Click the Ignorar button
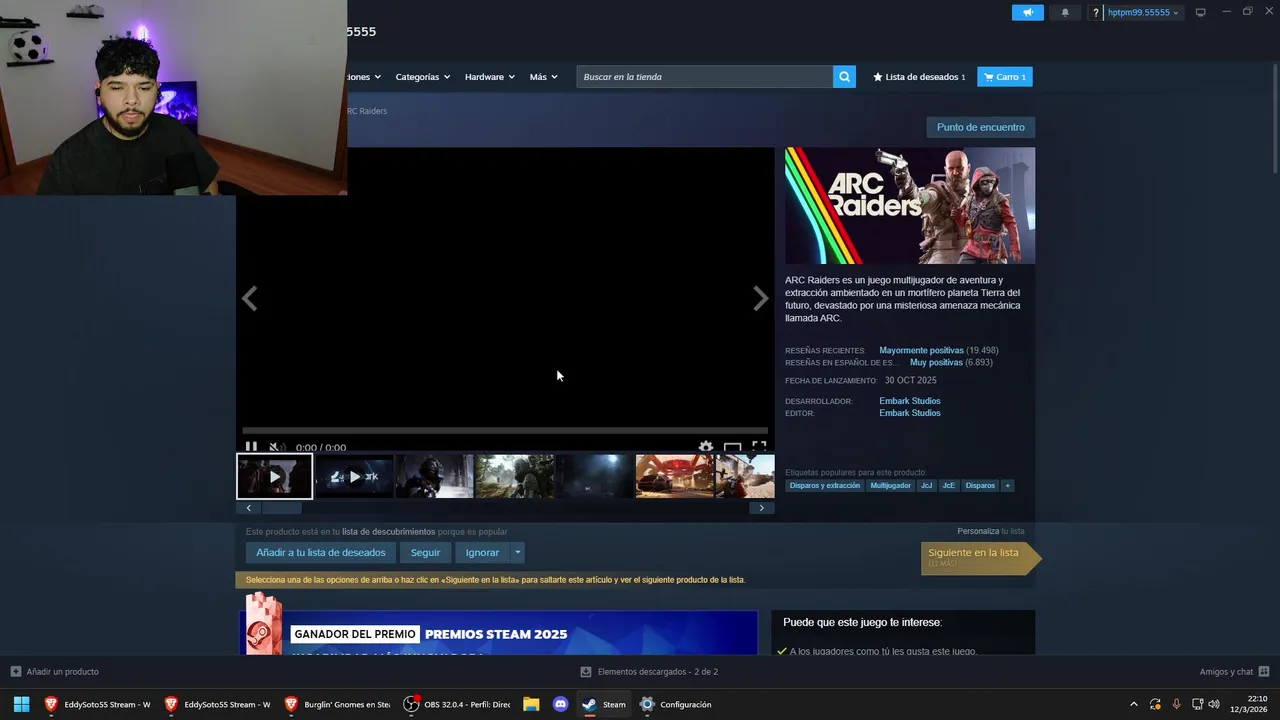1280x720 pixels. tap(482, 552)
